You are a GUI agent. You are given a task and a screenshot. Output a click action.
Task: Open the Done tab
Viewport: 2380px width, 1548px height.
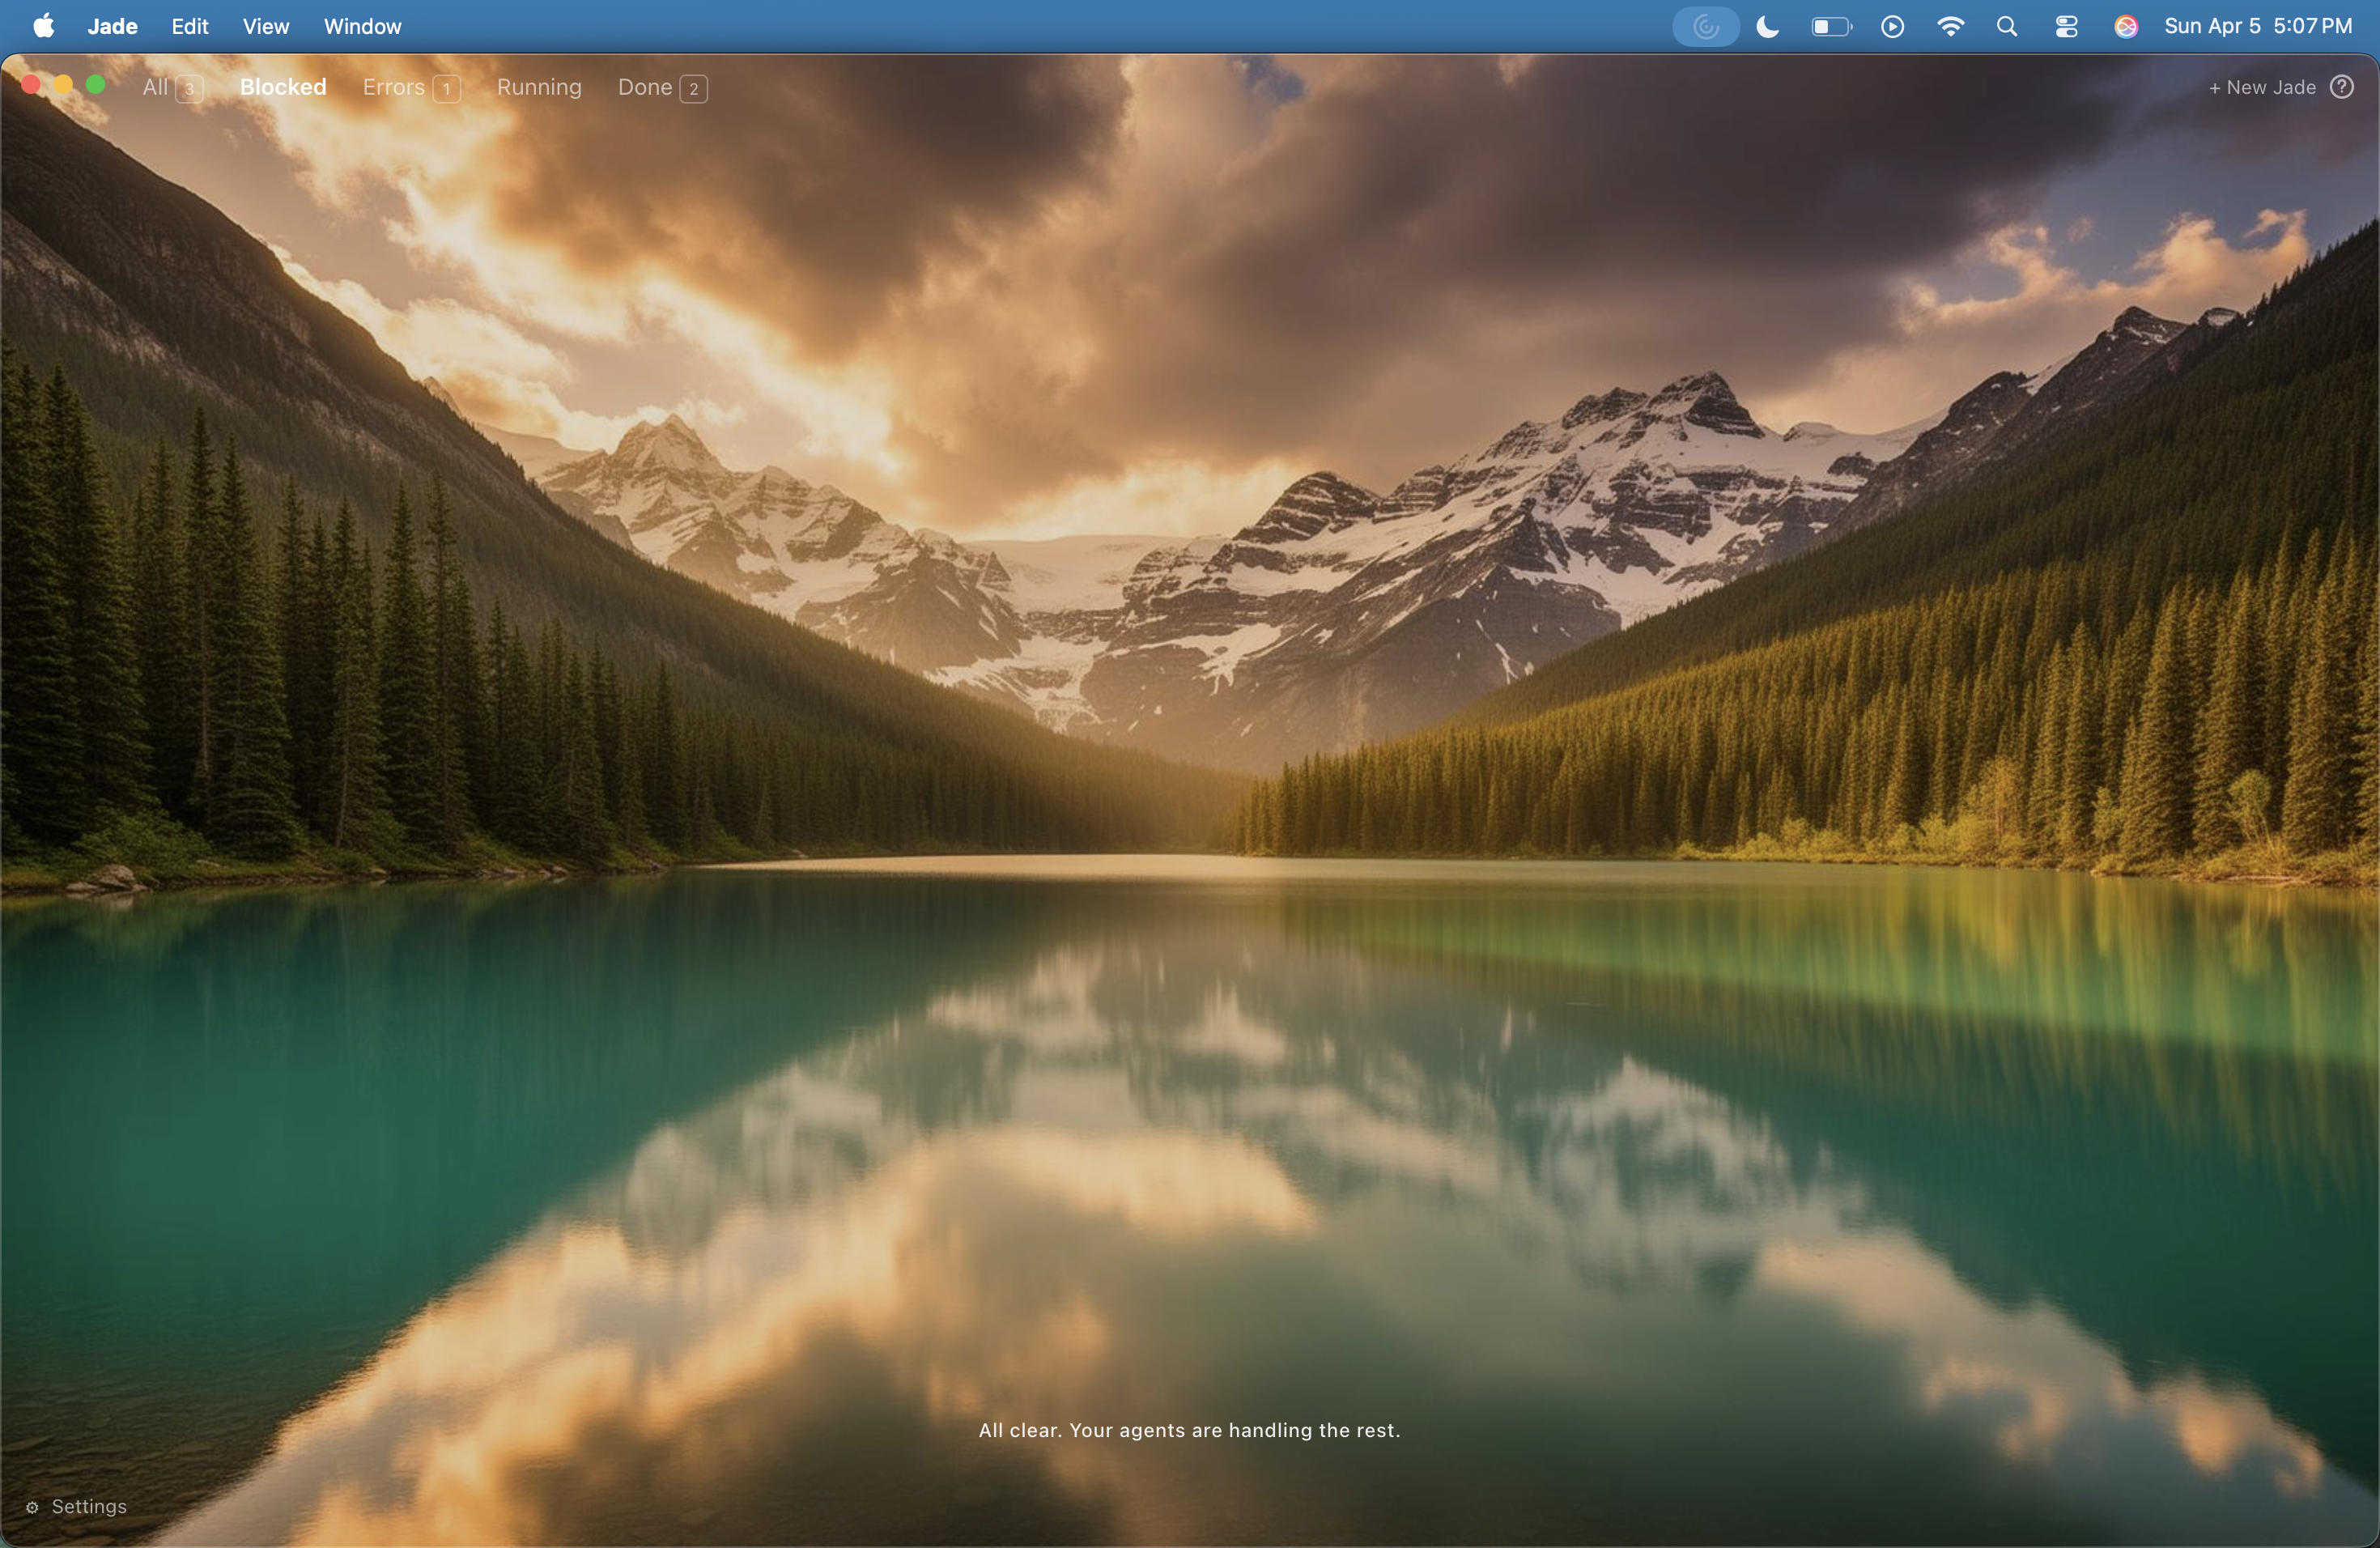point(661,87)
